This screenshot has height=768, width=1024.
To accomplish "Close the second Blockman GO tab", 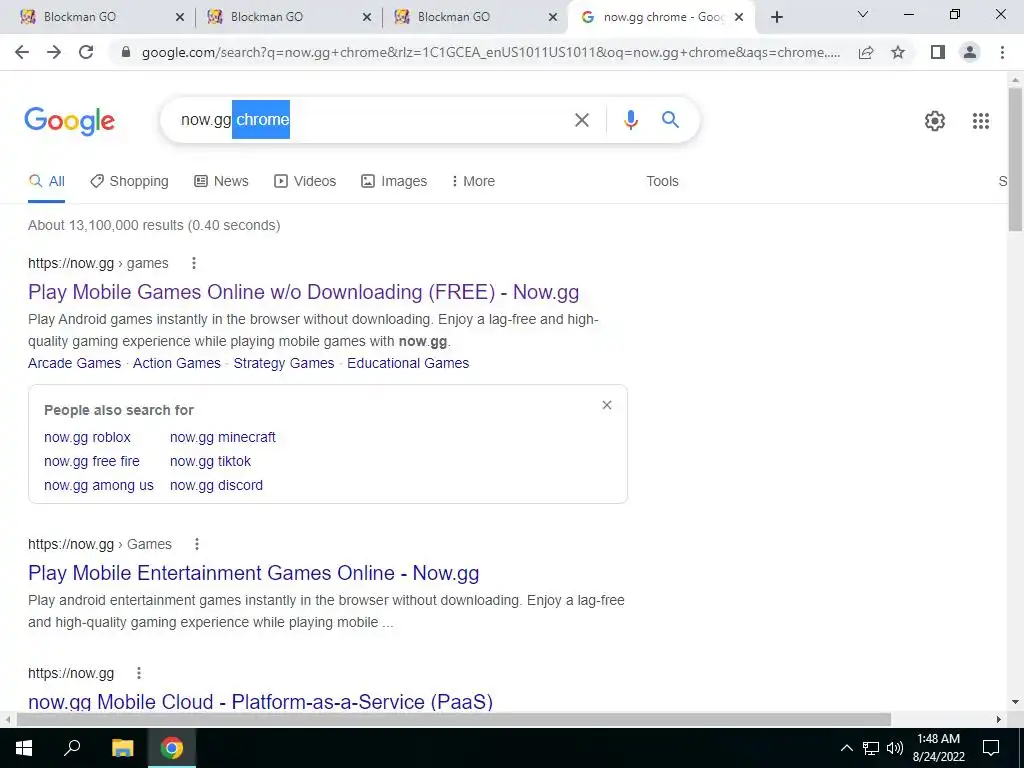I will (367, 17).
